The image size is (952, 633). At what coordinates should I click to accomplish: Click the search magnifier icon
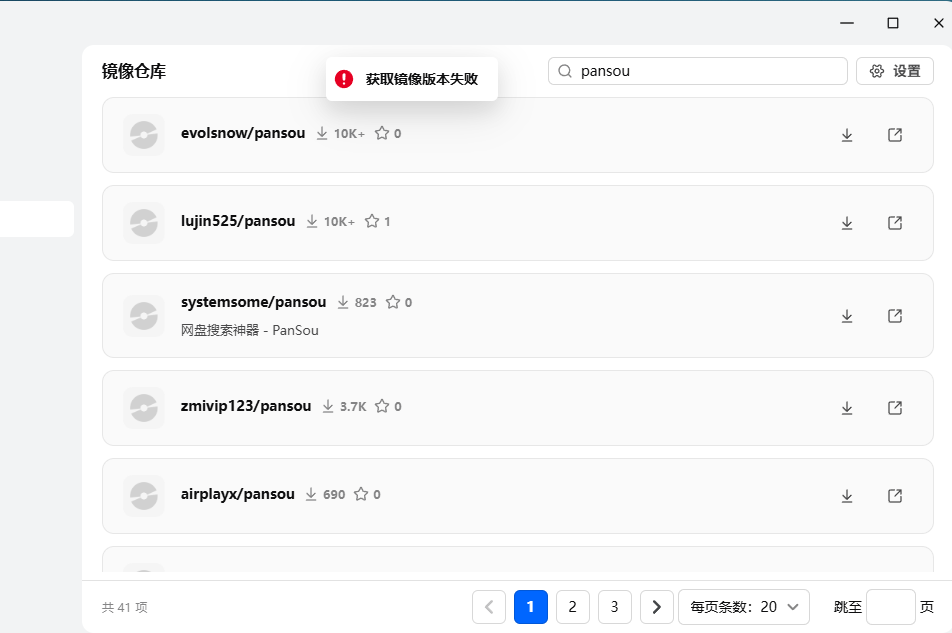click(x=565, y=71)
